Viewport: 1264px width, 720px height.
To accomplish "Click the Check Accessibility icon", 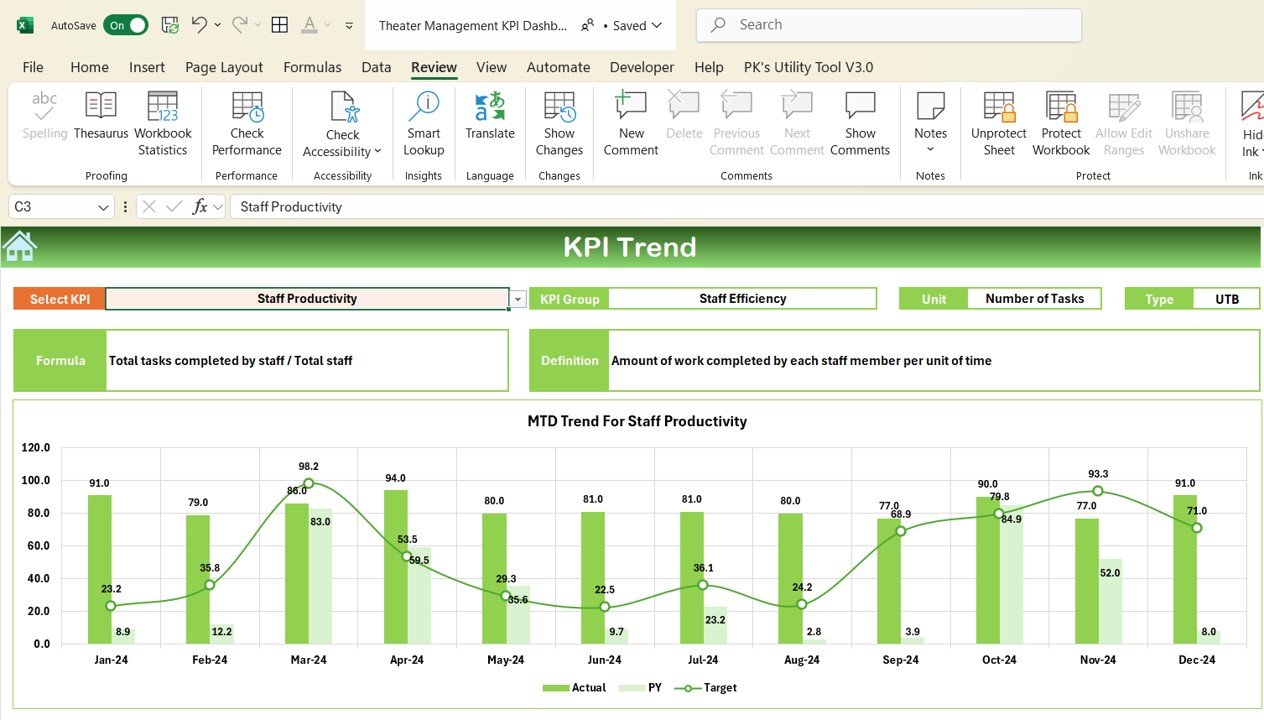I will (x=343, y=108).
